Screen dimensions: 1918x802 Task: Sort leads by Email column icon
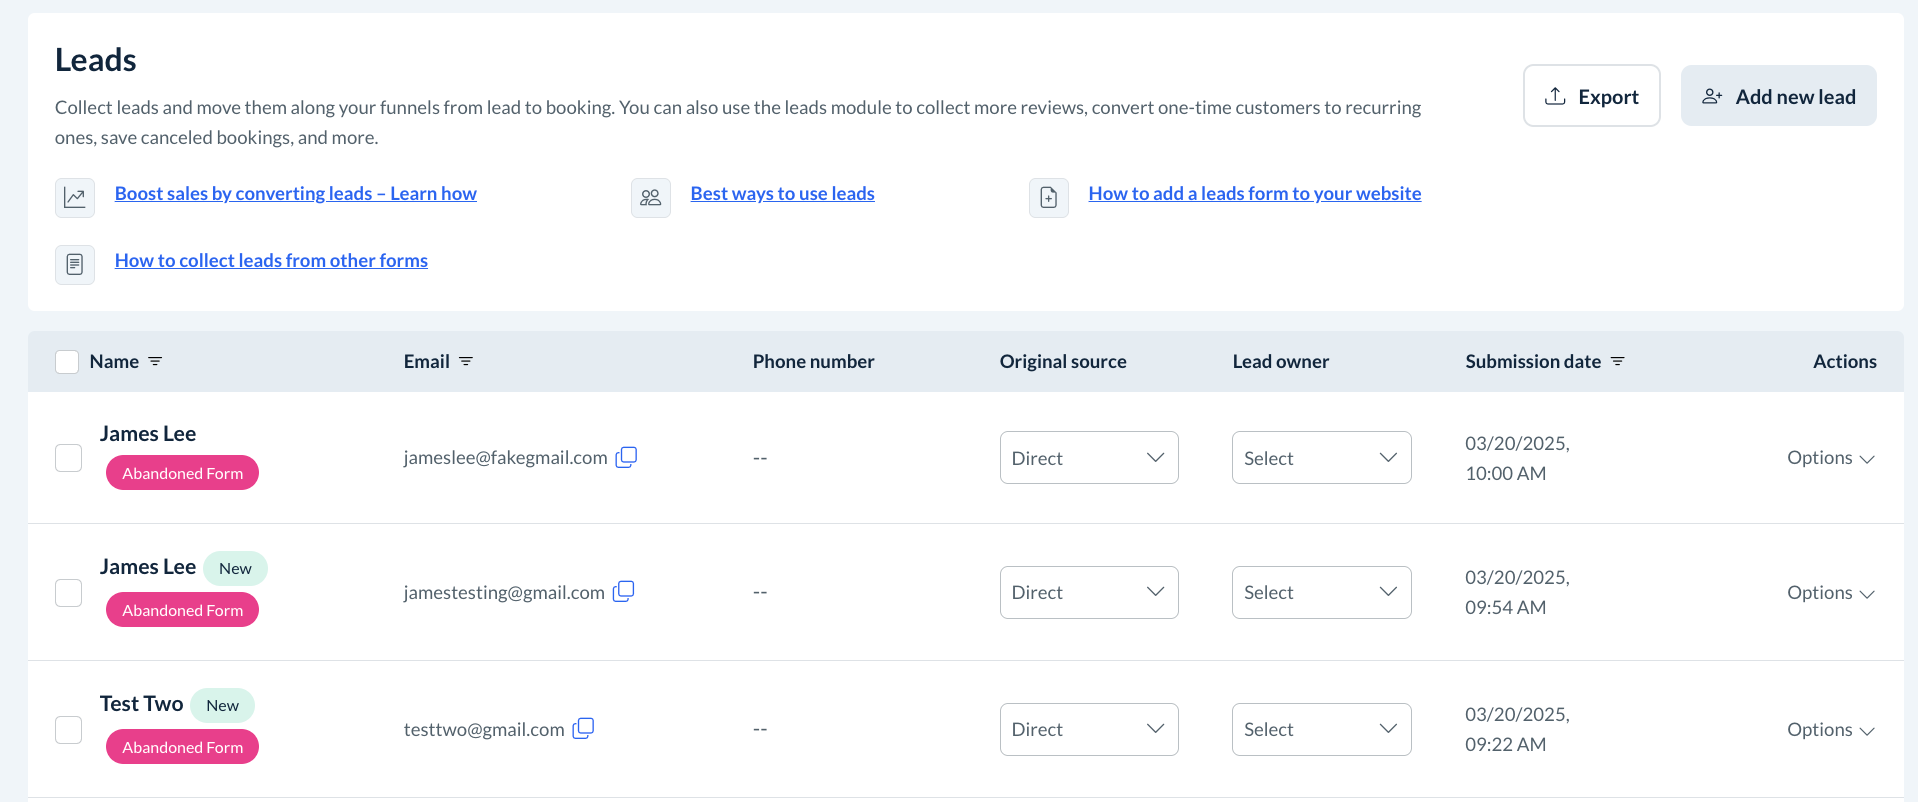pos(466,361)
